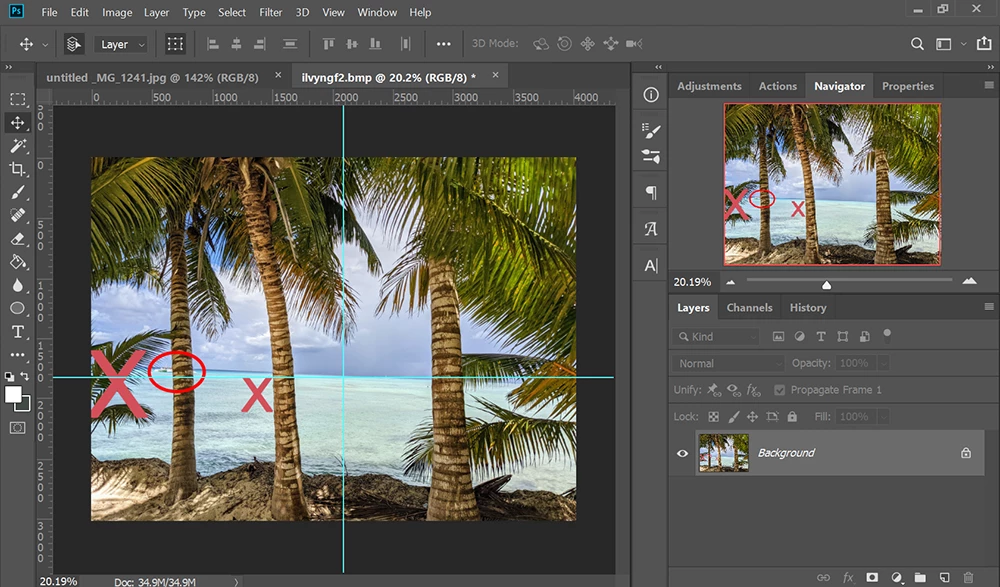This screenshot has height=587, width=1000.
Task: Open the Auto-Select Layer dropdown
Action: click(121, 44)
